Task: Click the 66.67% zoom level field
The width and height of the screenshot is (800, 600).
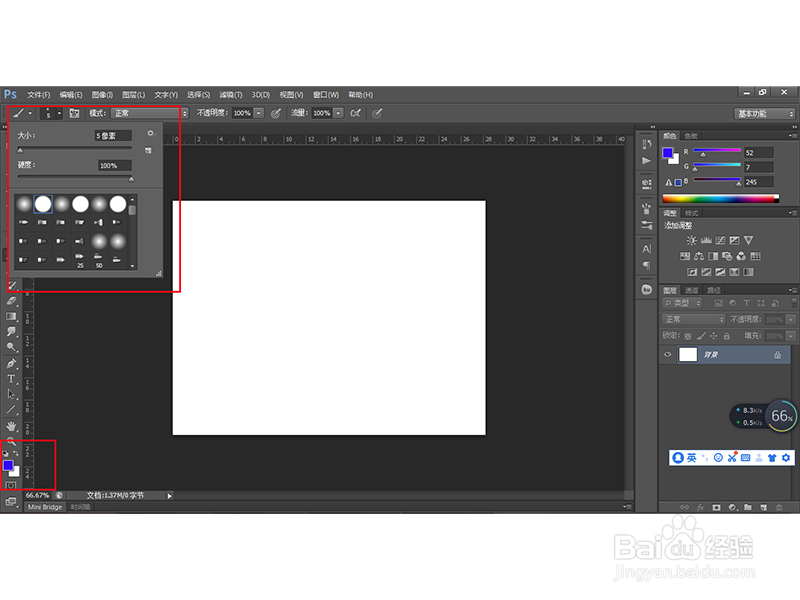Action: click(38, 495)
